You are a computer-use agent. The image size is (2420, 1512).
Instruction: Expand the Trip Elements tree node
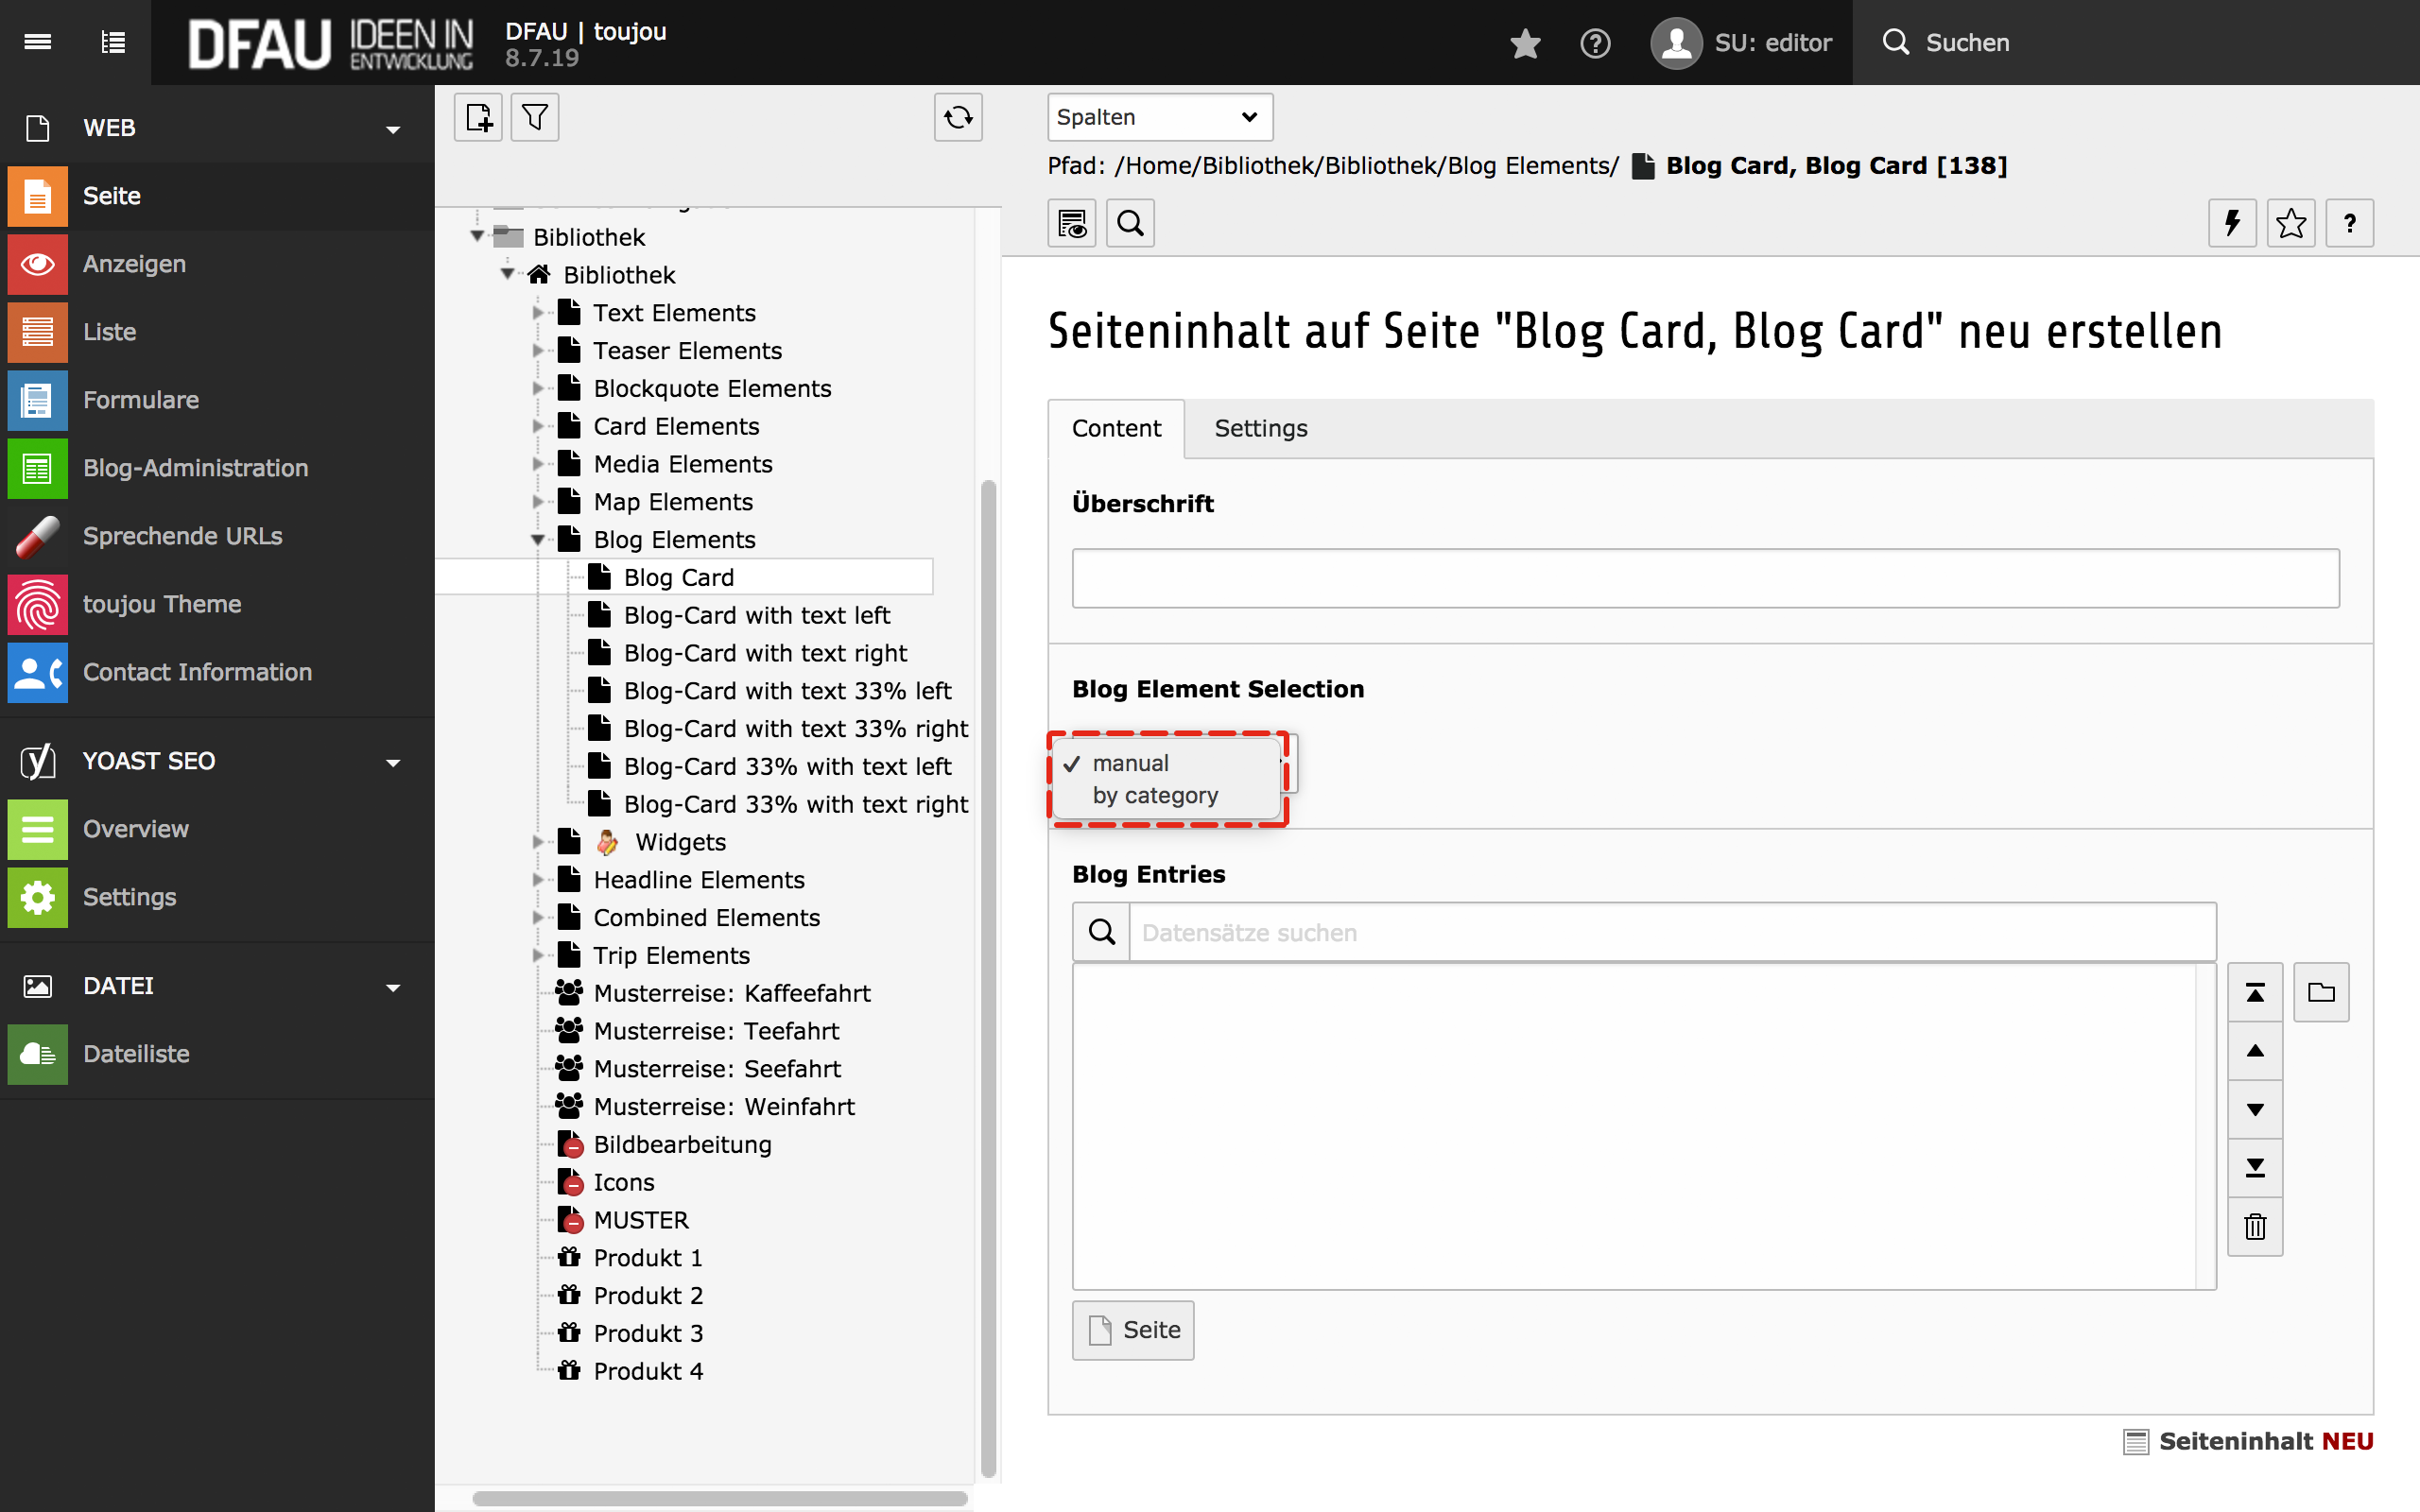[538, 956]
